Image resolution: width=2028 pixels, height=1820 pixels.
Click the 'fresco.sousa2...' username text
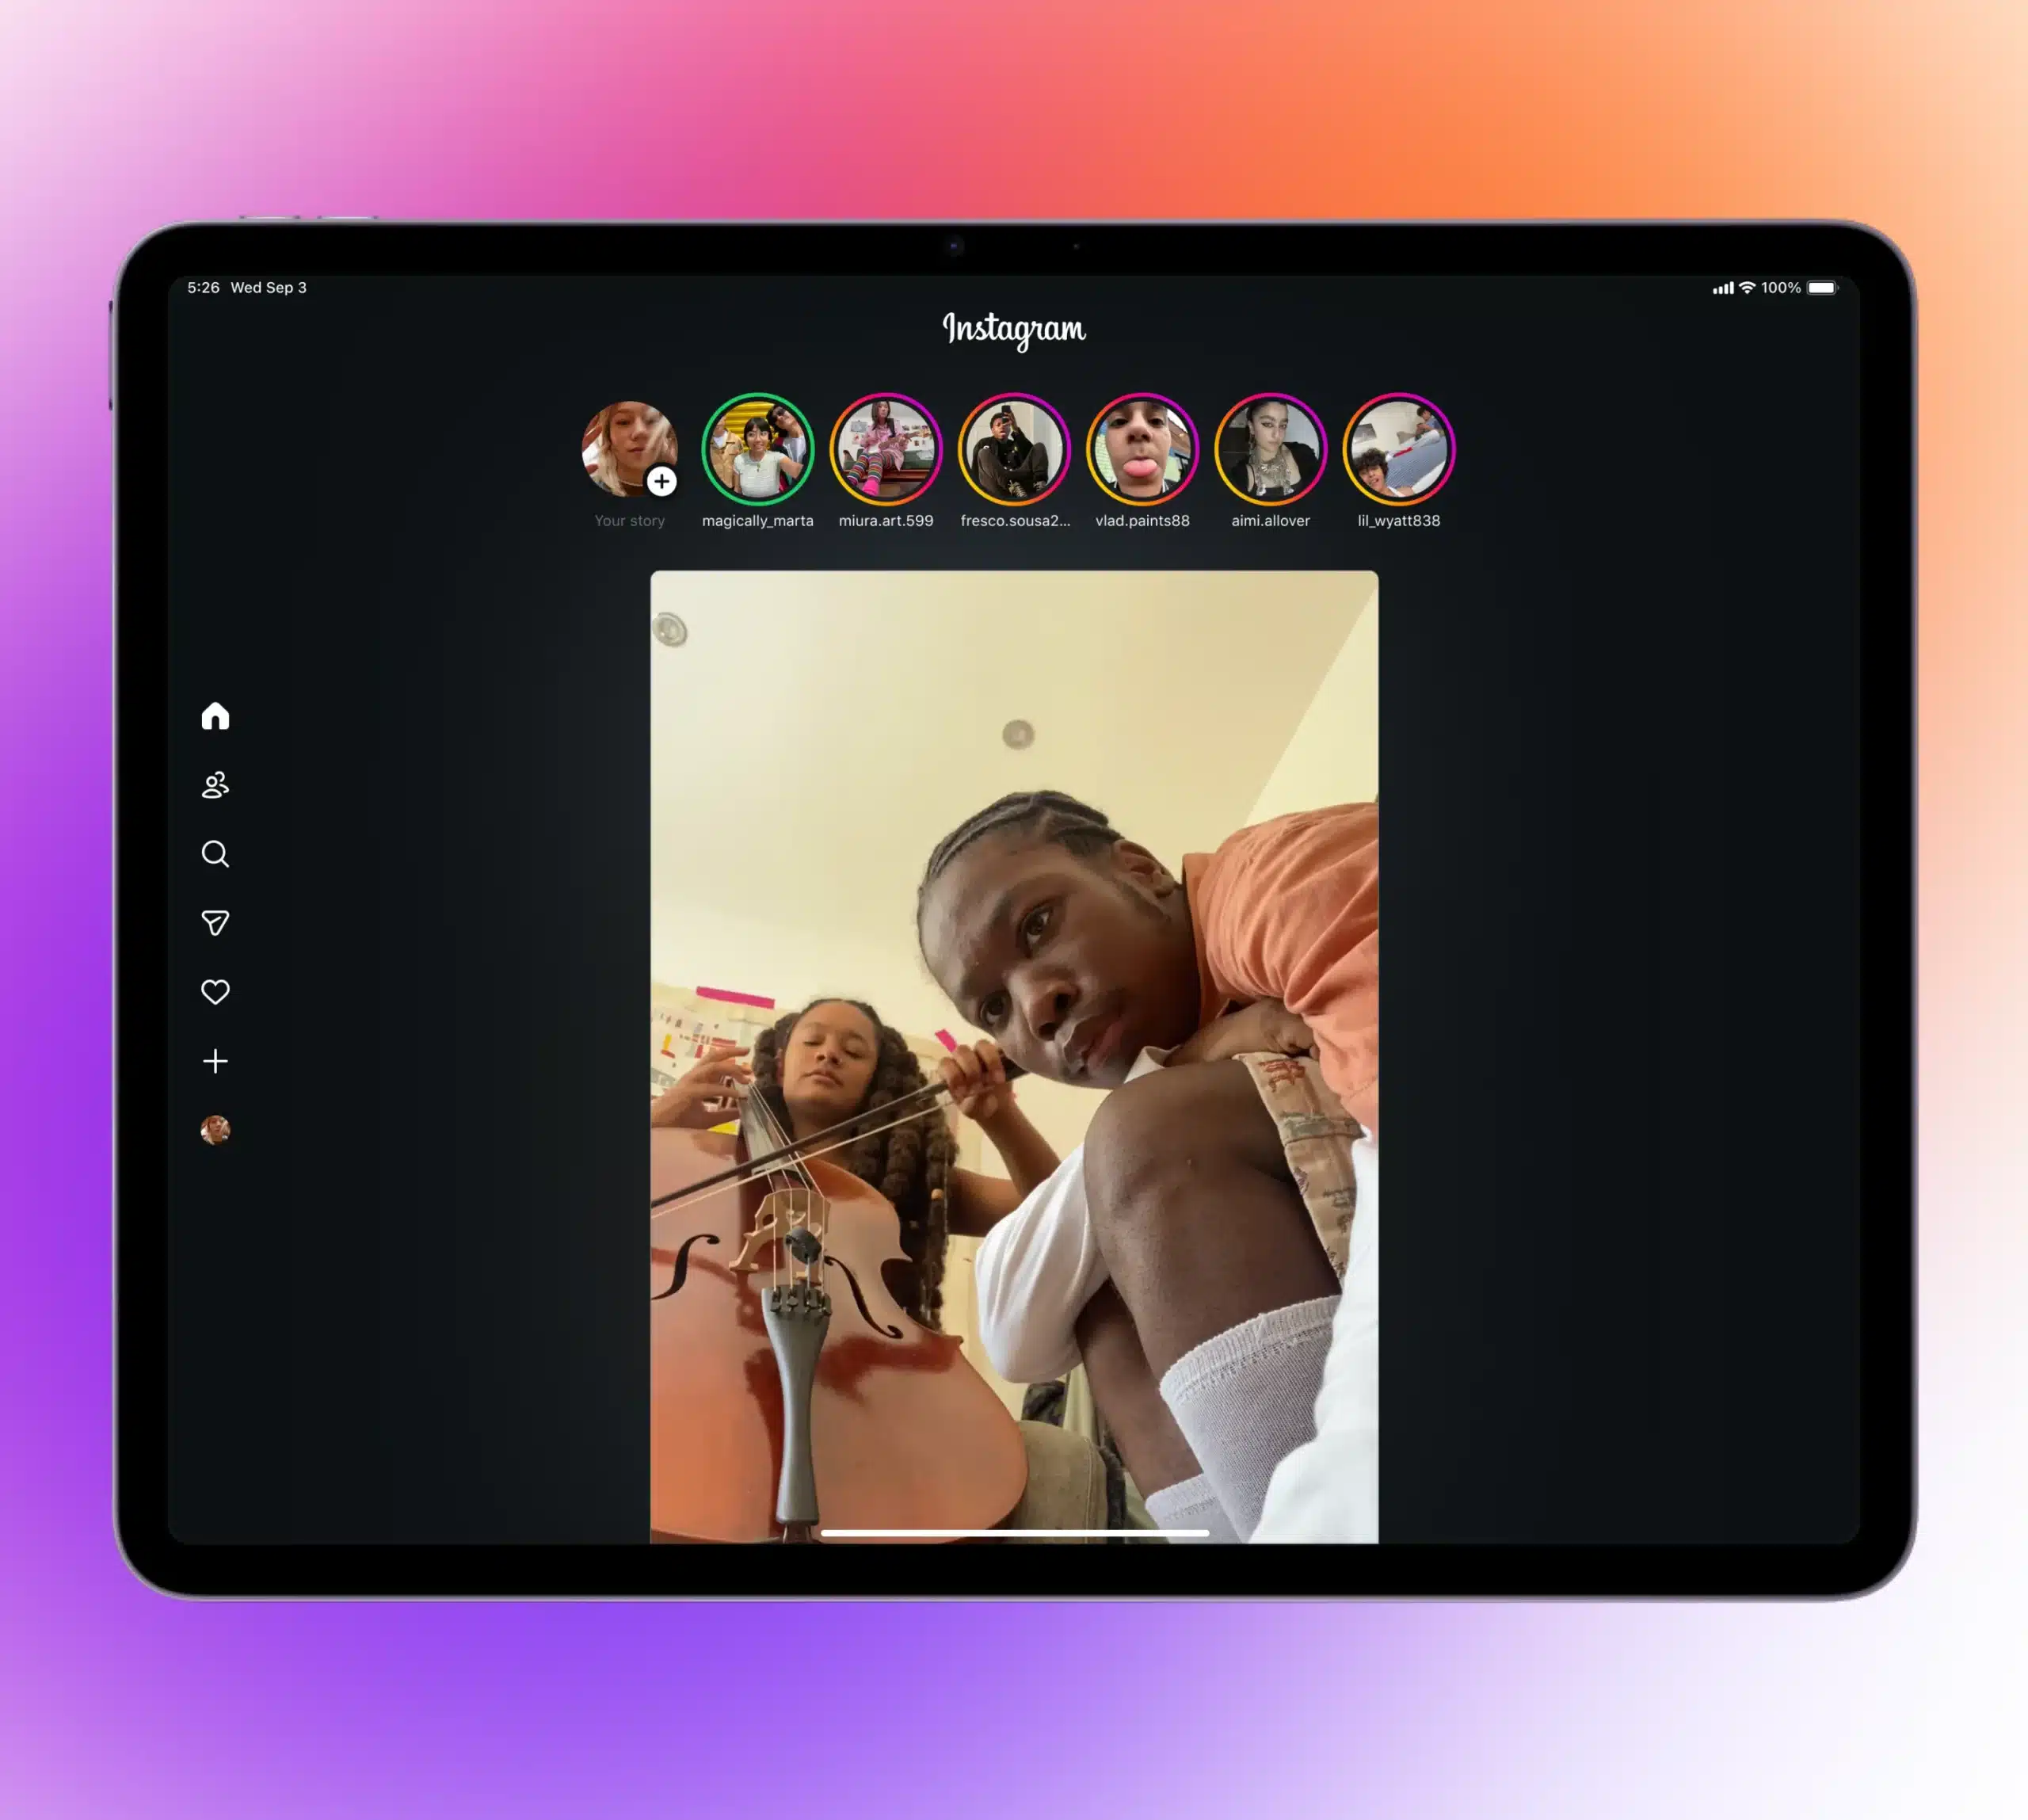click(x=1015, y=521)
